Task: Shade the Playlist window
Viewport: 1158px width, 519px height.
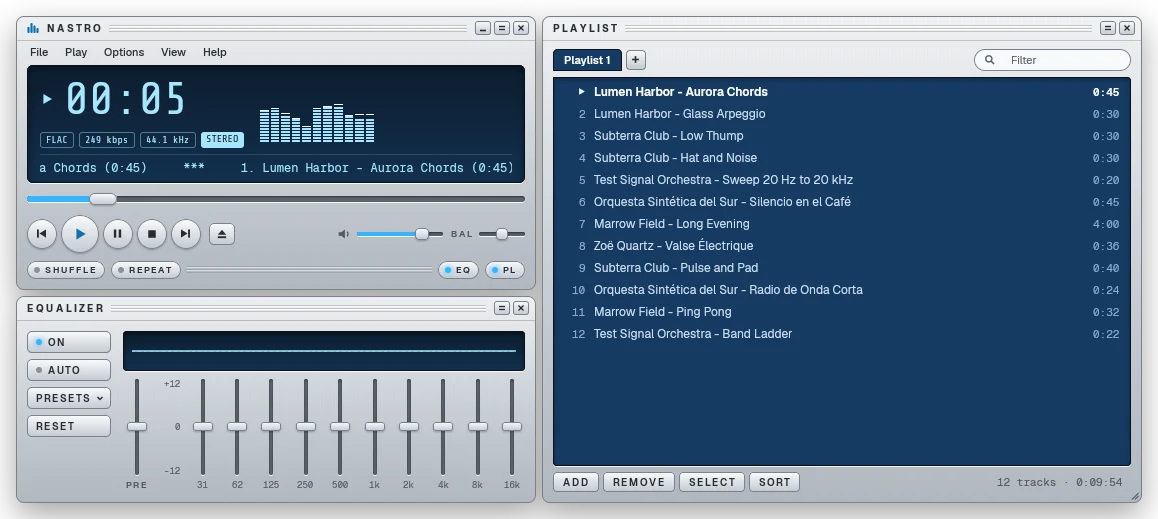Action: tap(1108, 28)
